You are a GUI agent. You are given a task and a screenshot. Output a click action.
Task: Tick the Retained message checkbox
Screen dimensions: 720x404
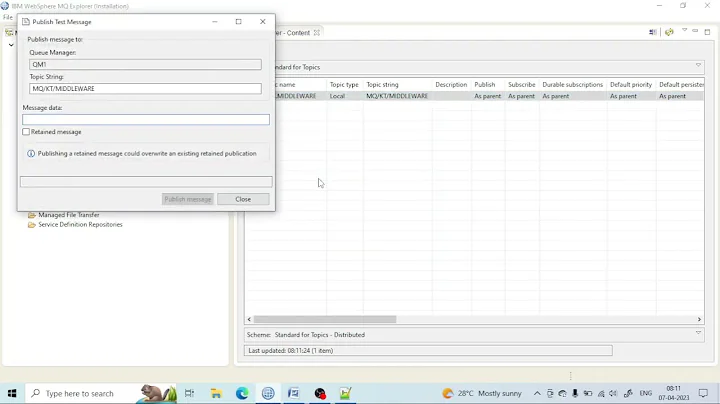(26, 132)
